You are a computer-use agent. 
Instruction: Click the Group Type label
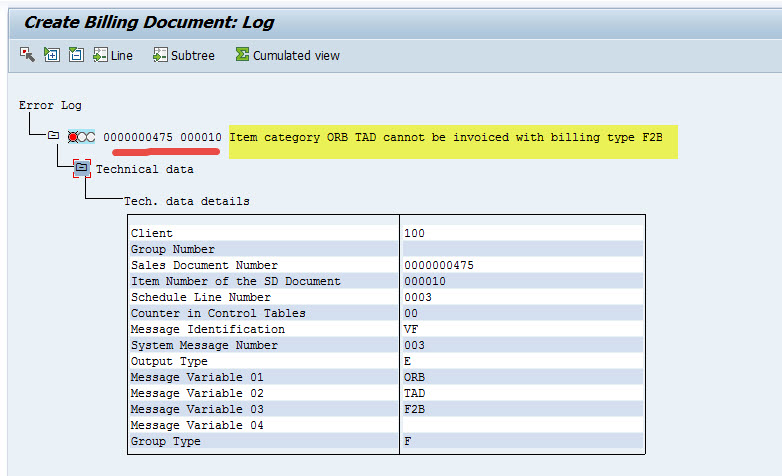click(x=166, y=441)
